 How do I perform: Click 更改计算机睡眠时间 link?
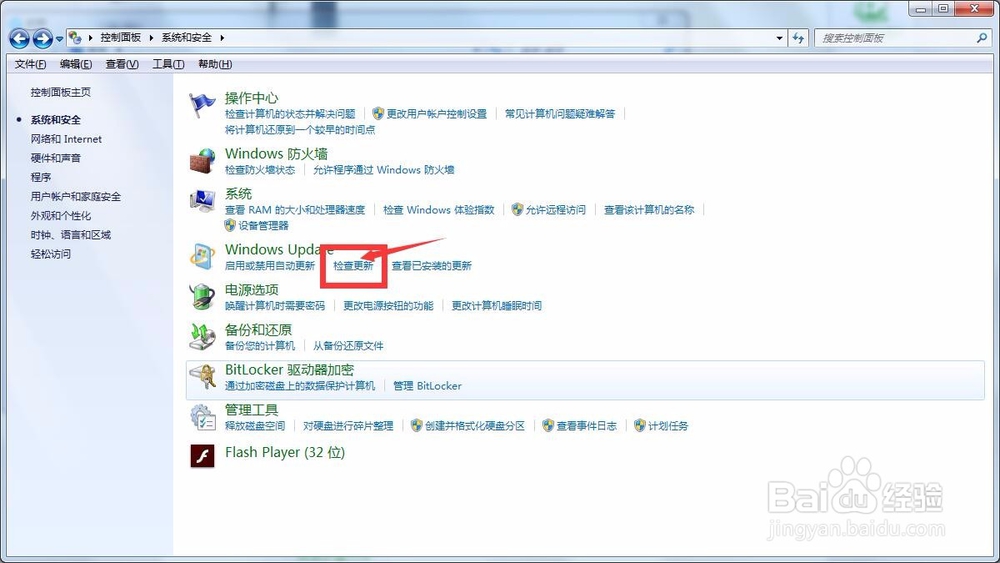(x=497, y=305)
